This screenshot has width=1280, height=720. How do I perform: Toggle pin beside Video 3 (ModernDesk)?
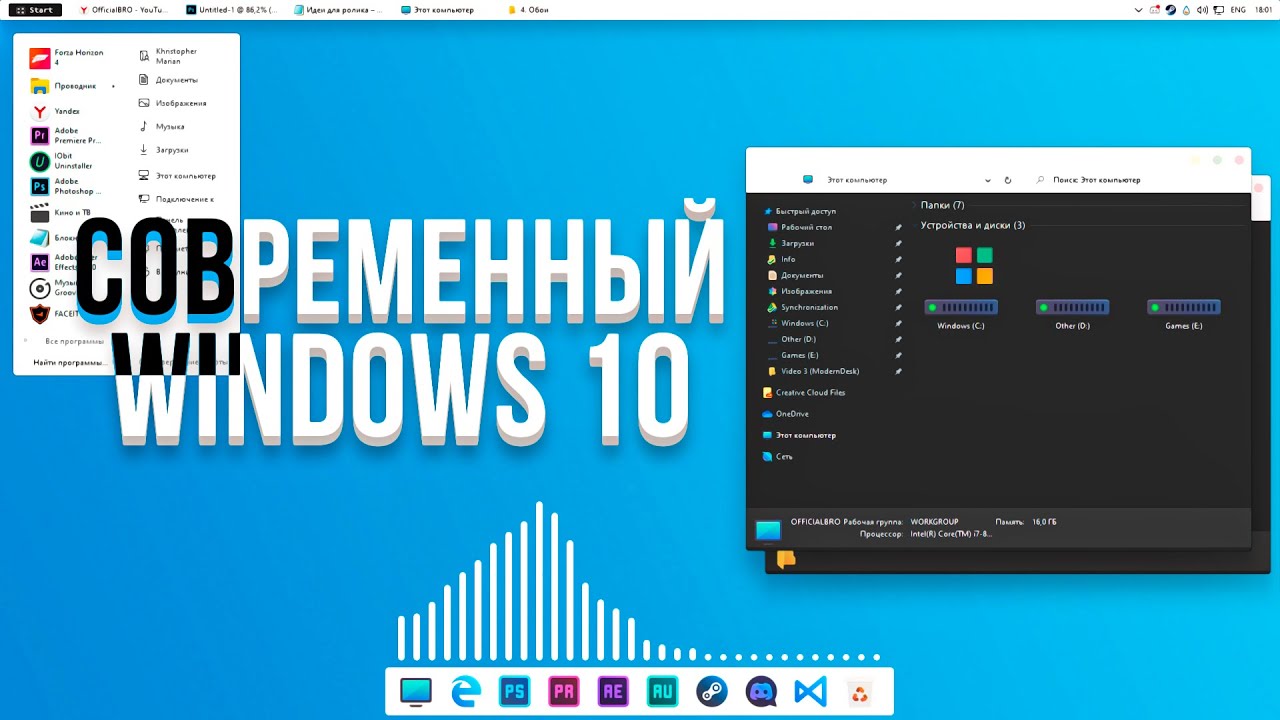(x=898, y=371)
